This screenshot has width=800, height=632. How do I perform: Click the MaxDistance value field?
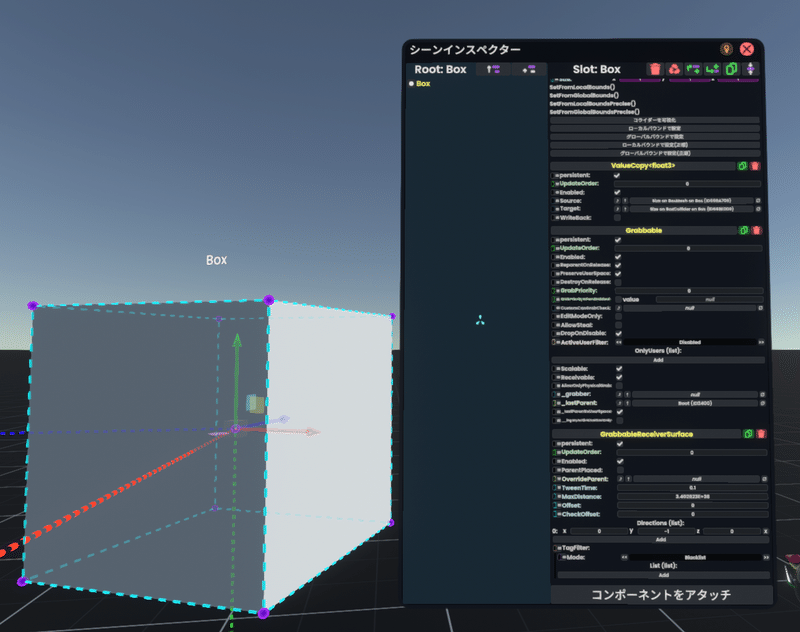click(692, 497)
